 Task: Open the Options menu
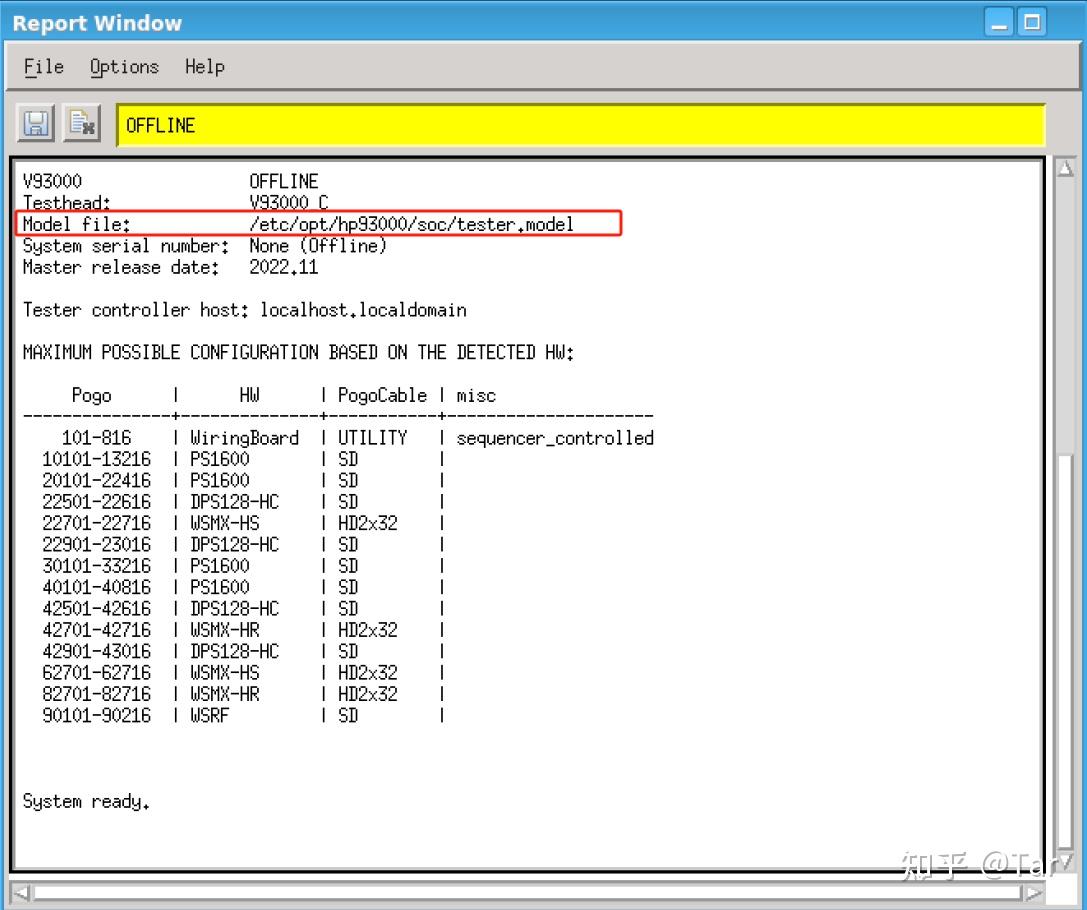point(124,66)
